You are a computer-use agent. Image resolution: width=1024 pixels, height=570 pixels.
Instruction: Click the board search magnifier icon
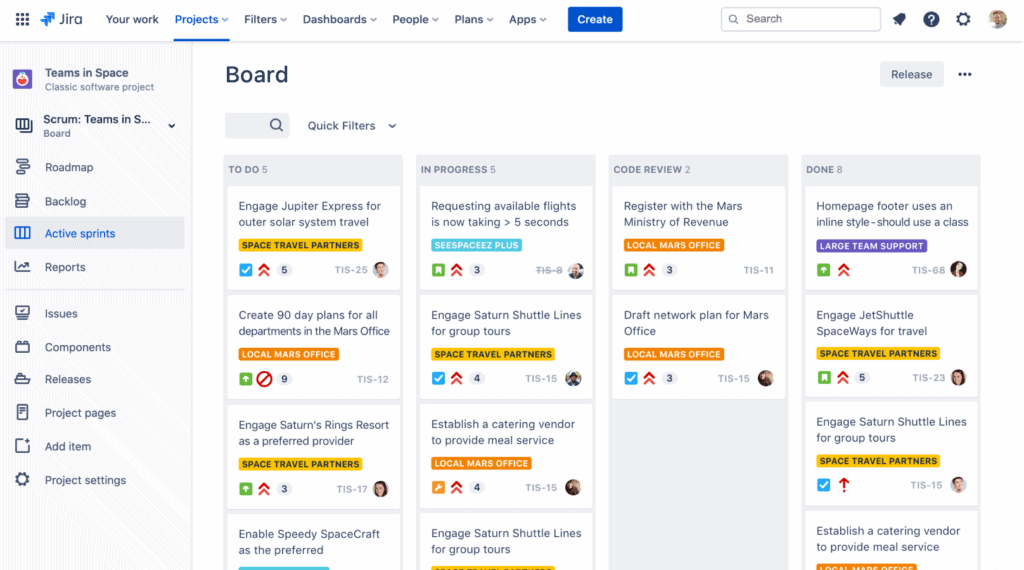pyautogui.click(x=276, y=125)
